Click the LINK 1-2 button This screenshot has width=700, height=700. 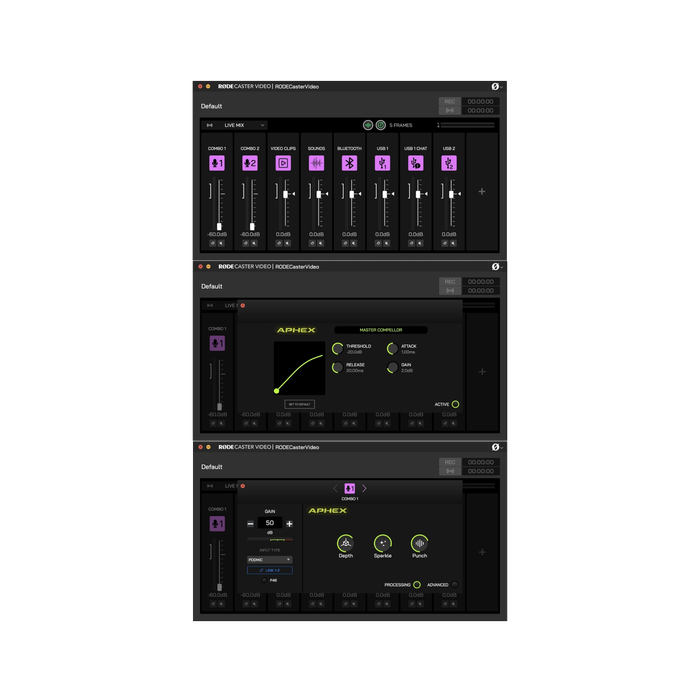pyautogui.click(x=270, y=570)
